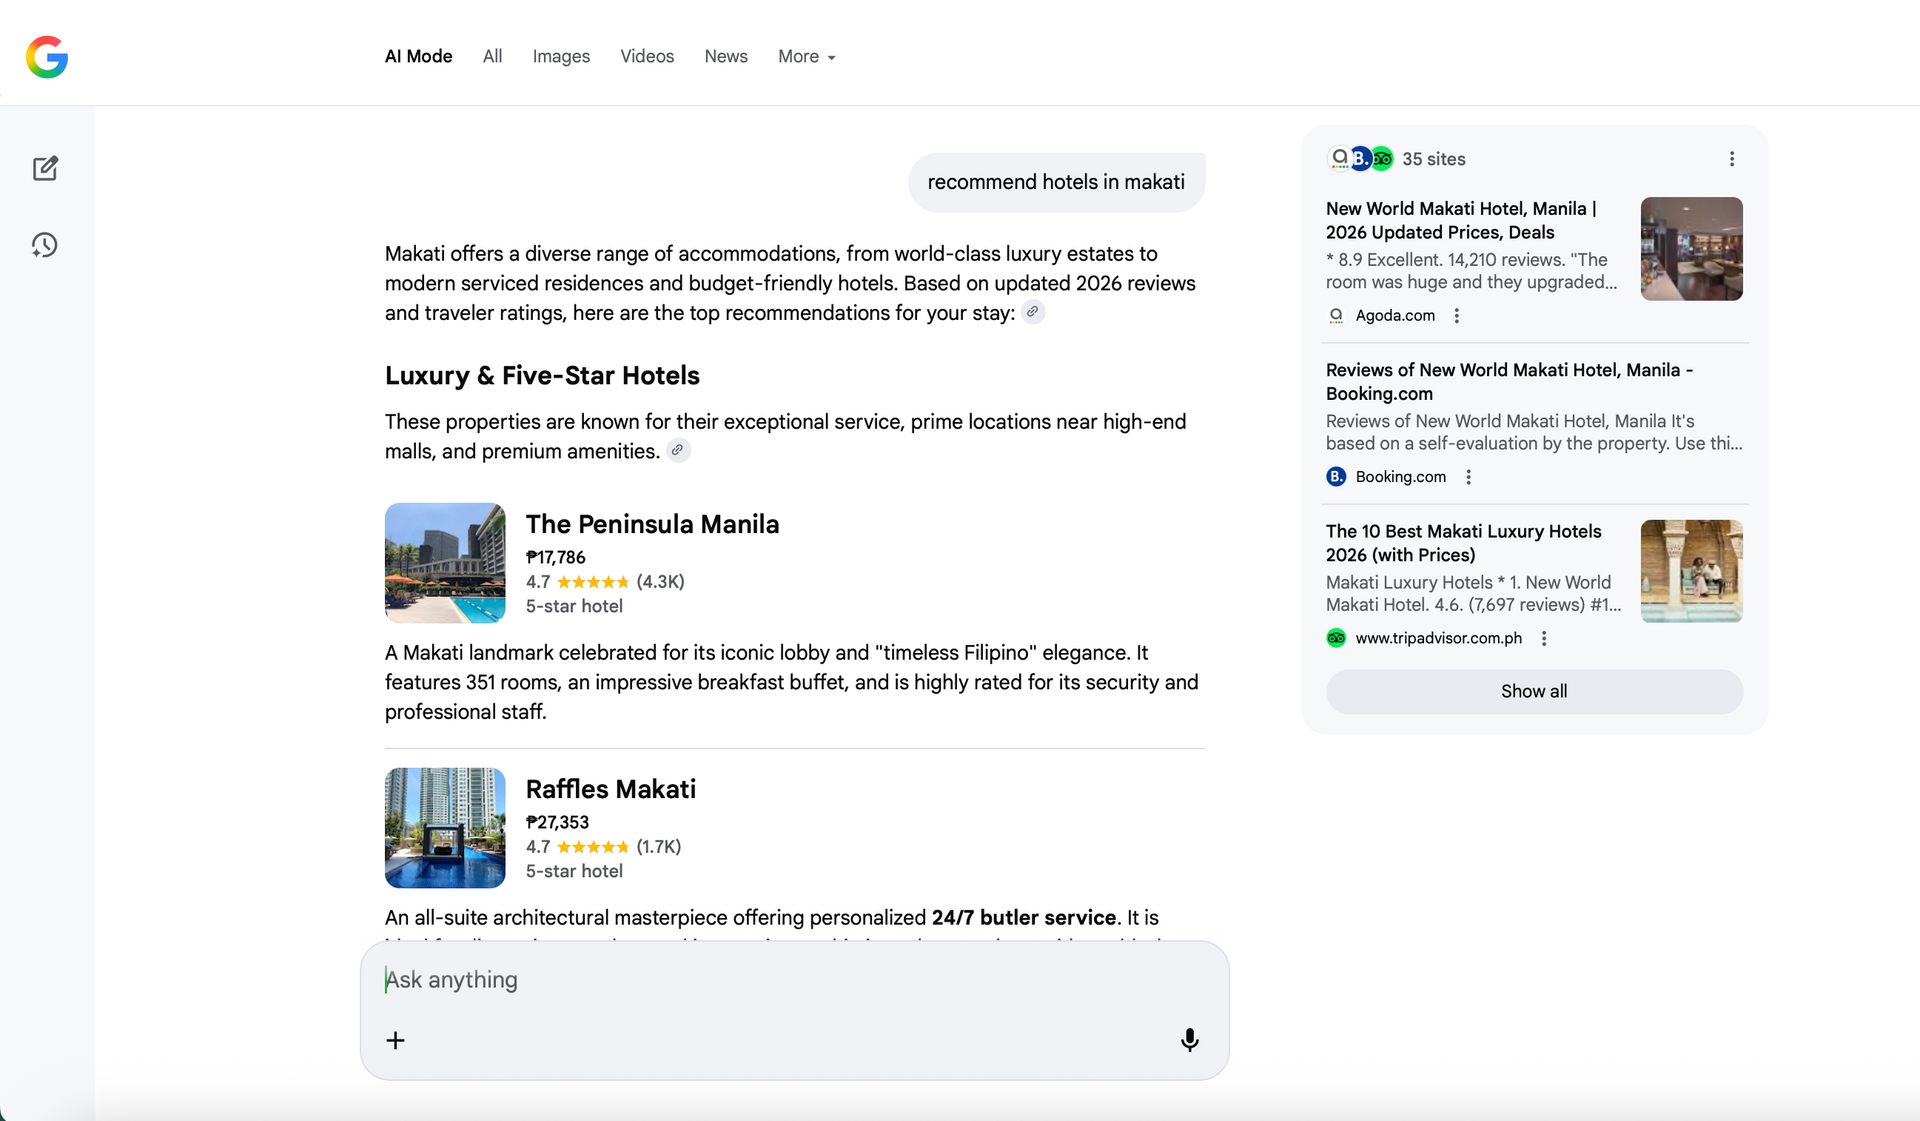
Task: Click the Google logo
Action: click(x=47, y=57)
